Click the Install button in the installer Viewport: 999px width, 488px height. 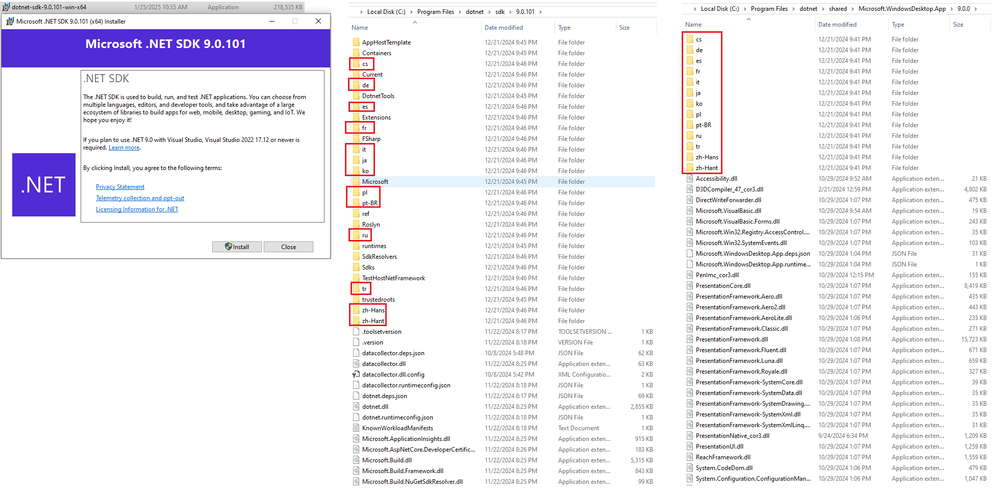pos(236,247)
